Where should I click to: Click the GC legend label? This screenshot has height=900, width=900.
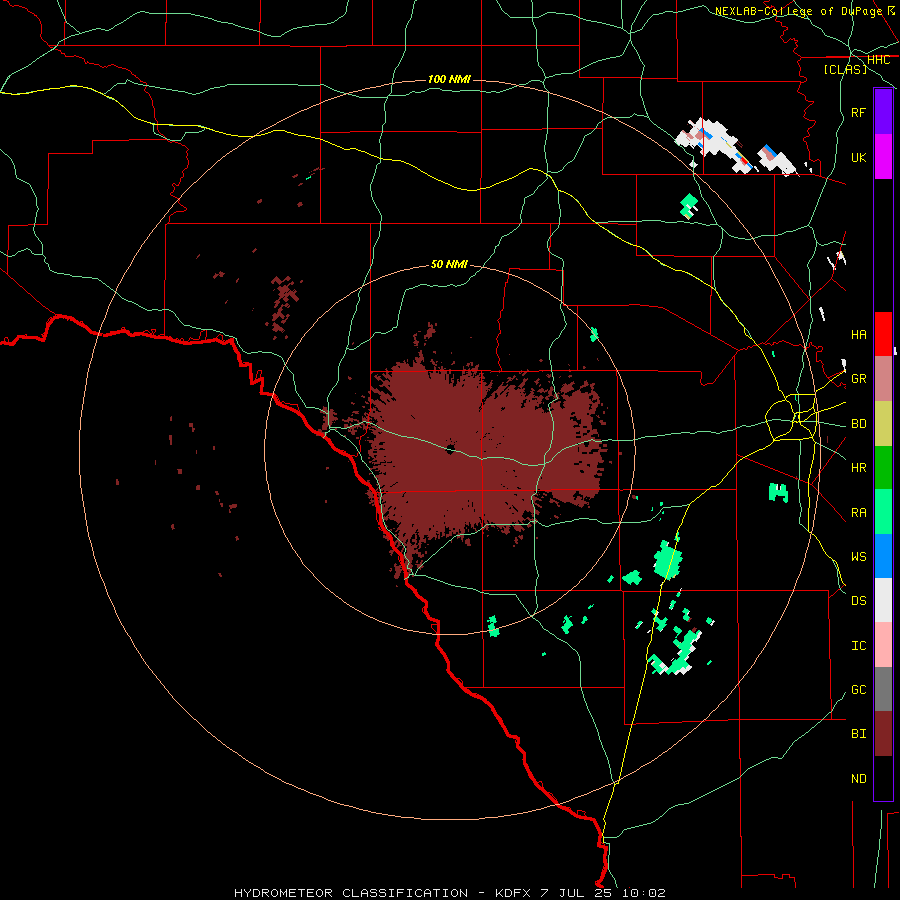tap(859, 690)
